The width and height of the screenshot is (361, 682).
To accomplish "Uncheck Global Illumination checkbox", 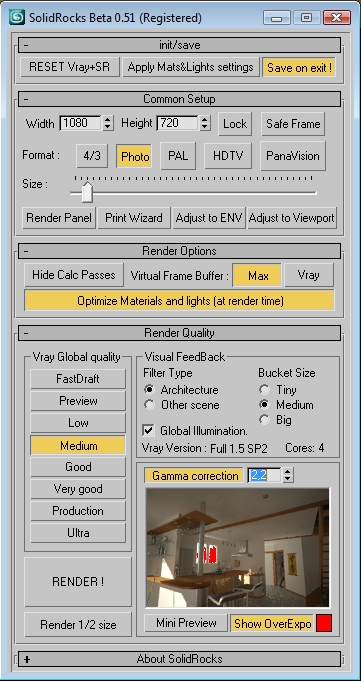I will coord(149,431).
